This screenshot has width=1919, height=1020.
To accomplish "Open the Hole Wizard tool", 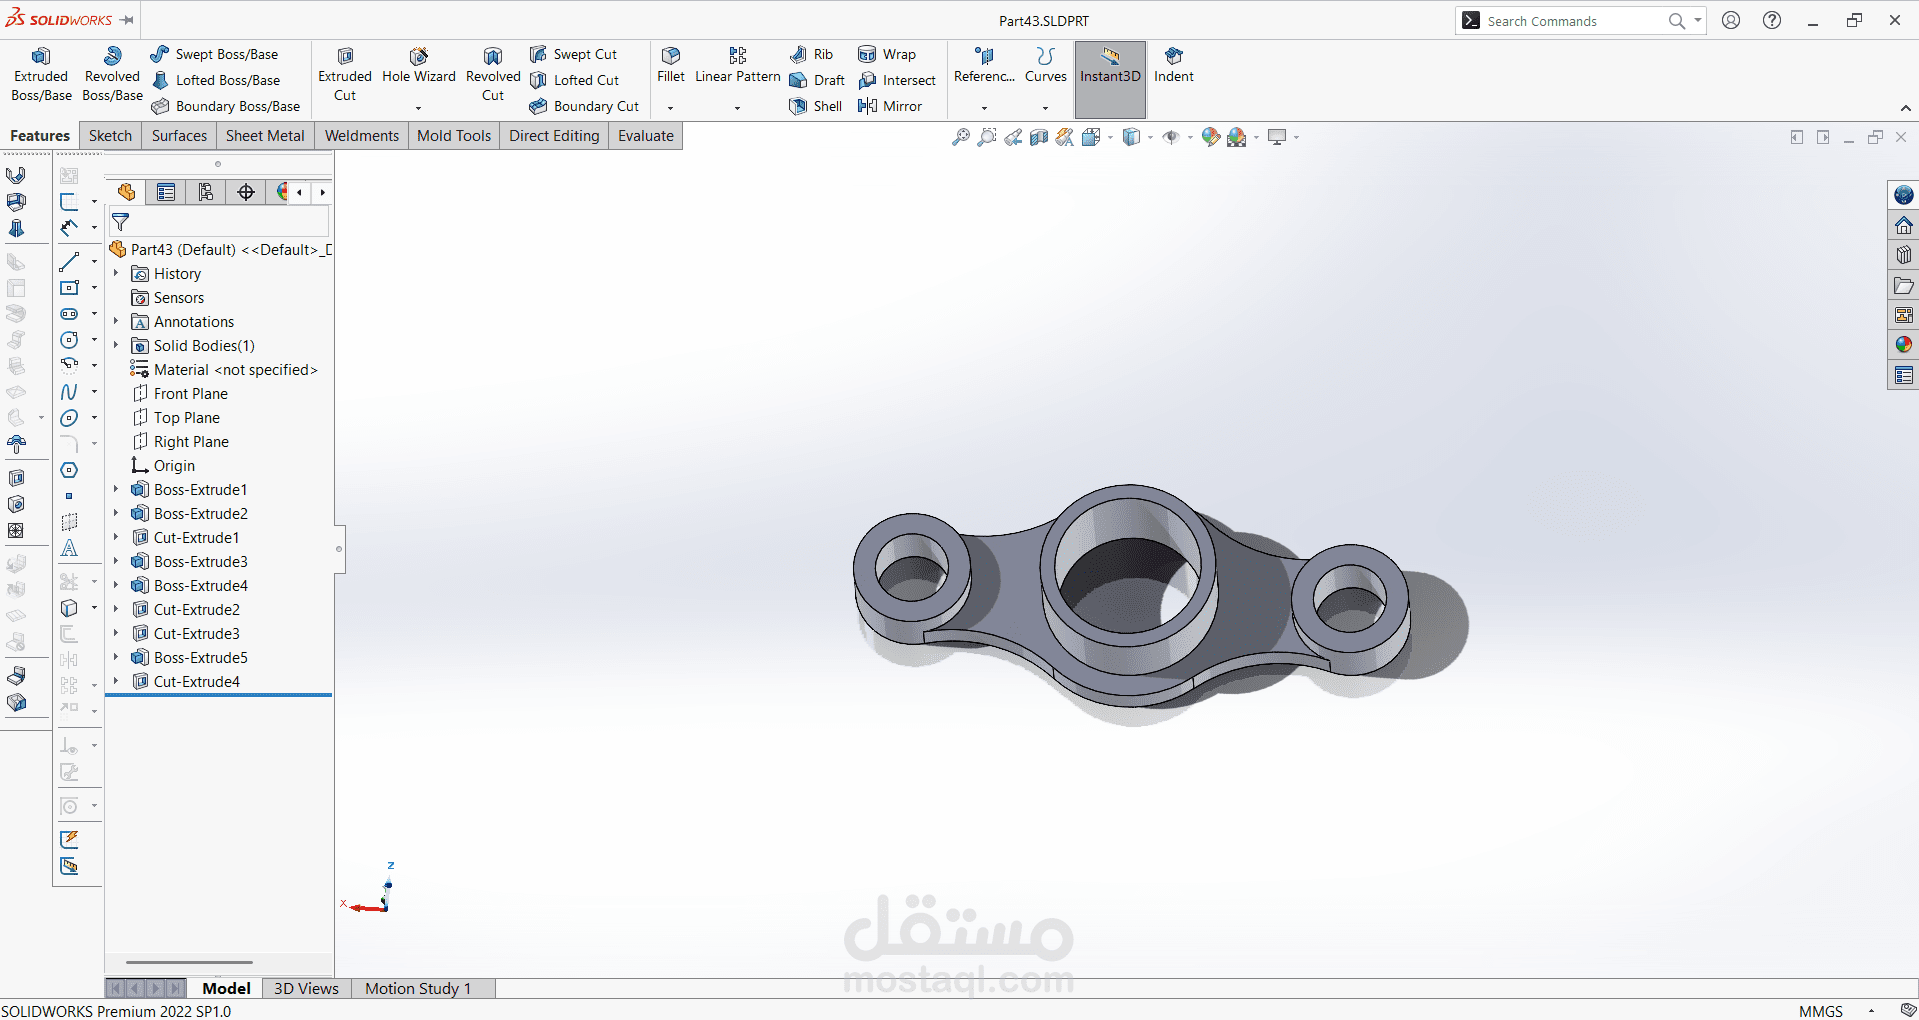I will tap(419, 66).
